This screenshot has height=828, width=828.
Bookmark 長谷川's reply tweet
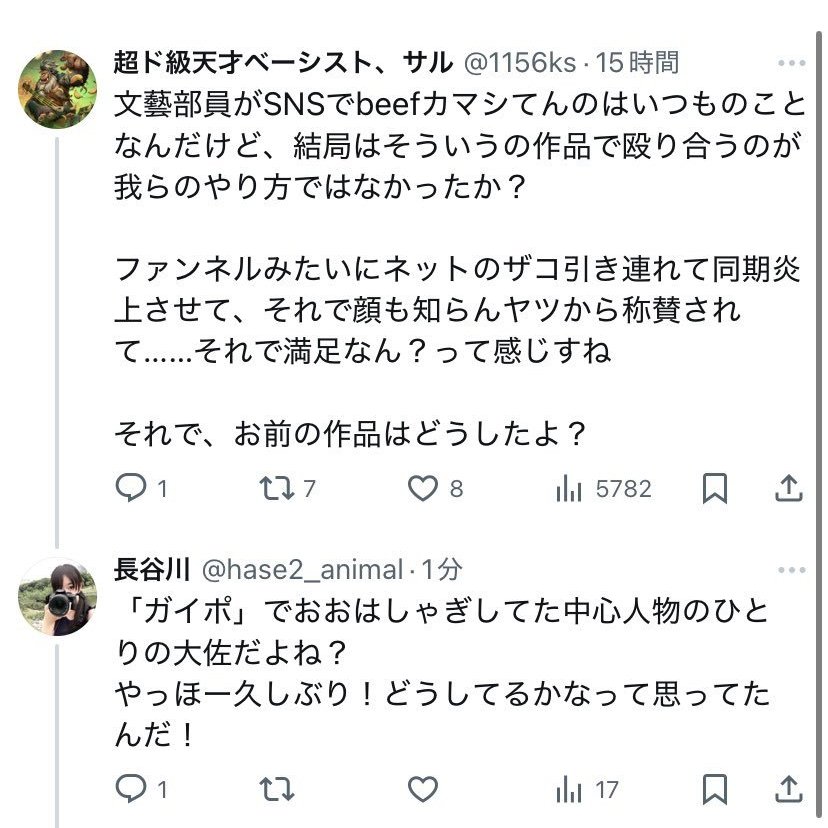pos(714,790)
